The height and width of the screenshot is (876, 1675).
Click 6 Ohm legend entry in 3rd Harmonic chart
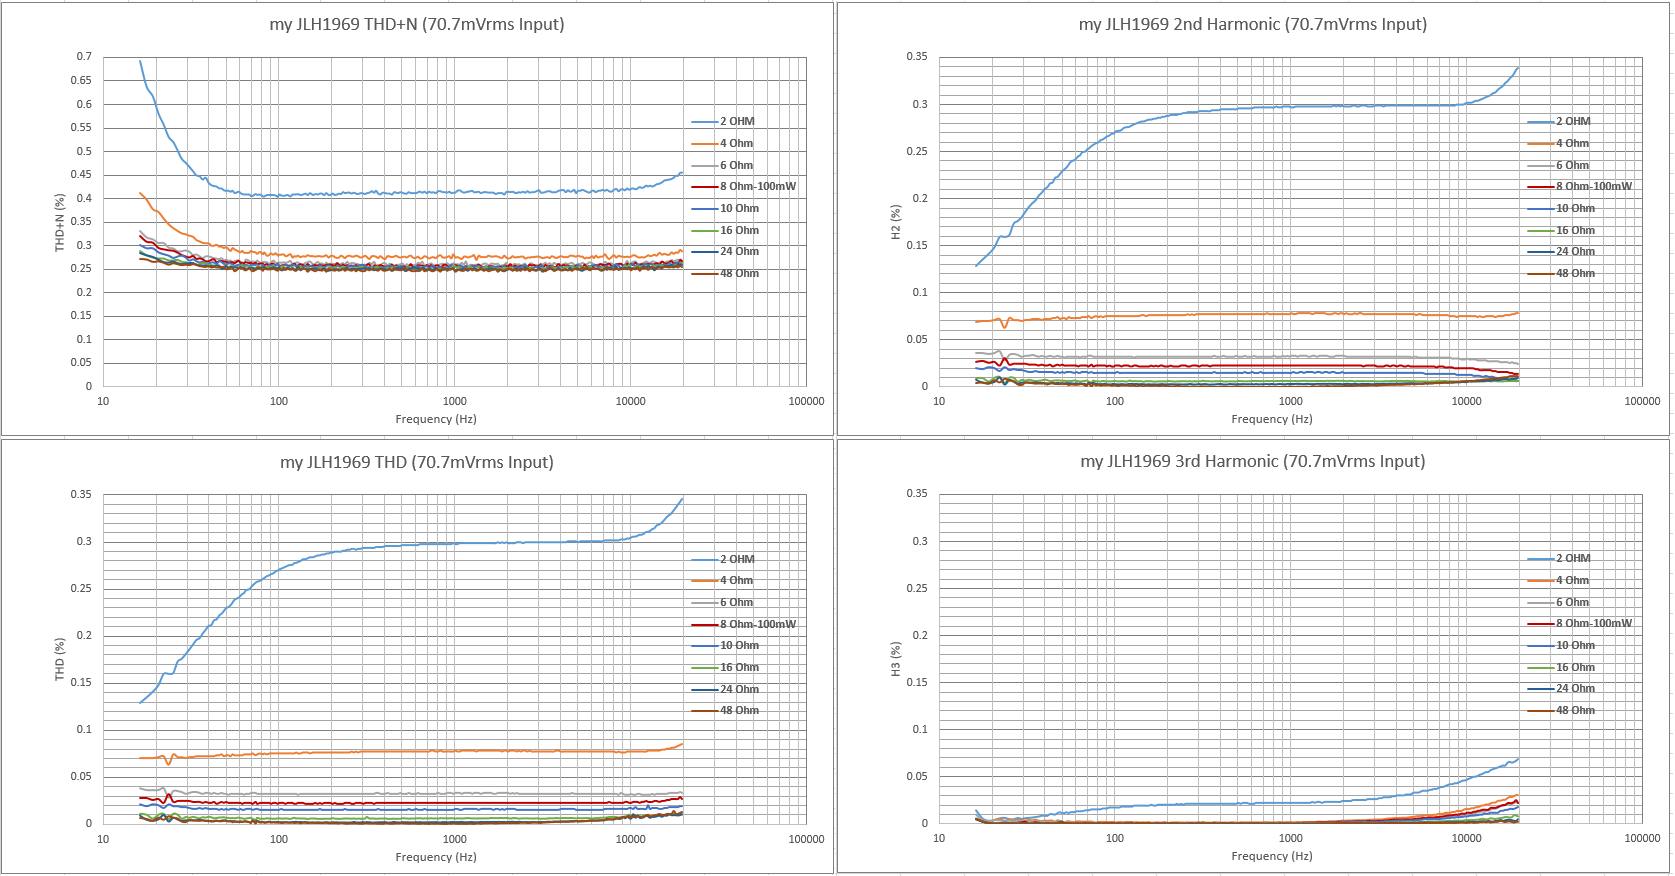click(1559, 602)
